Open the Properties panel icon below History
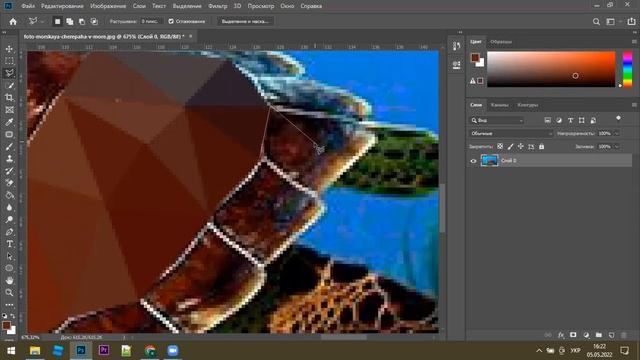 coord(456,65)
